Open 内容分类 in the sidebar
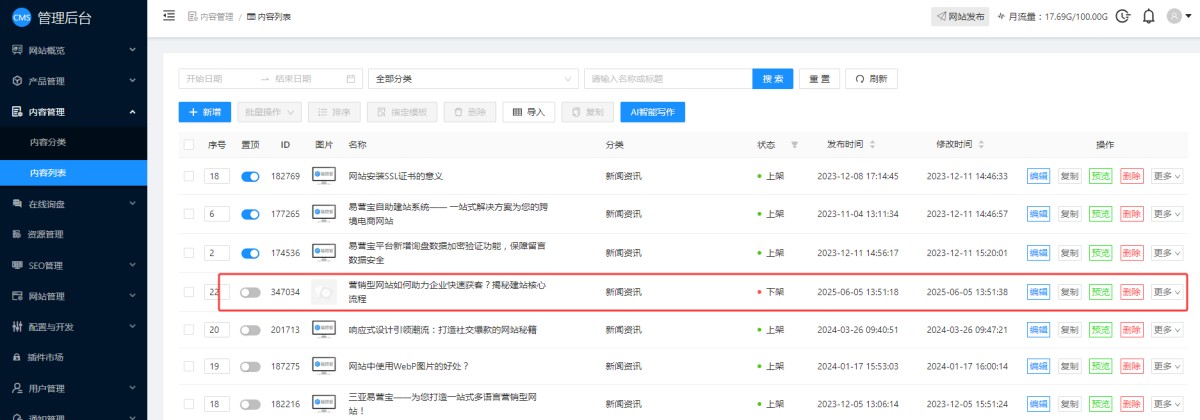The width and height of the screenshot is (1200, 420). click(48, 142)
